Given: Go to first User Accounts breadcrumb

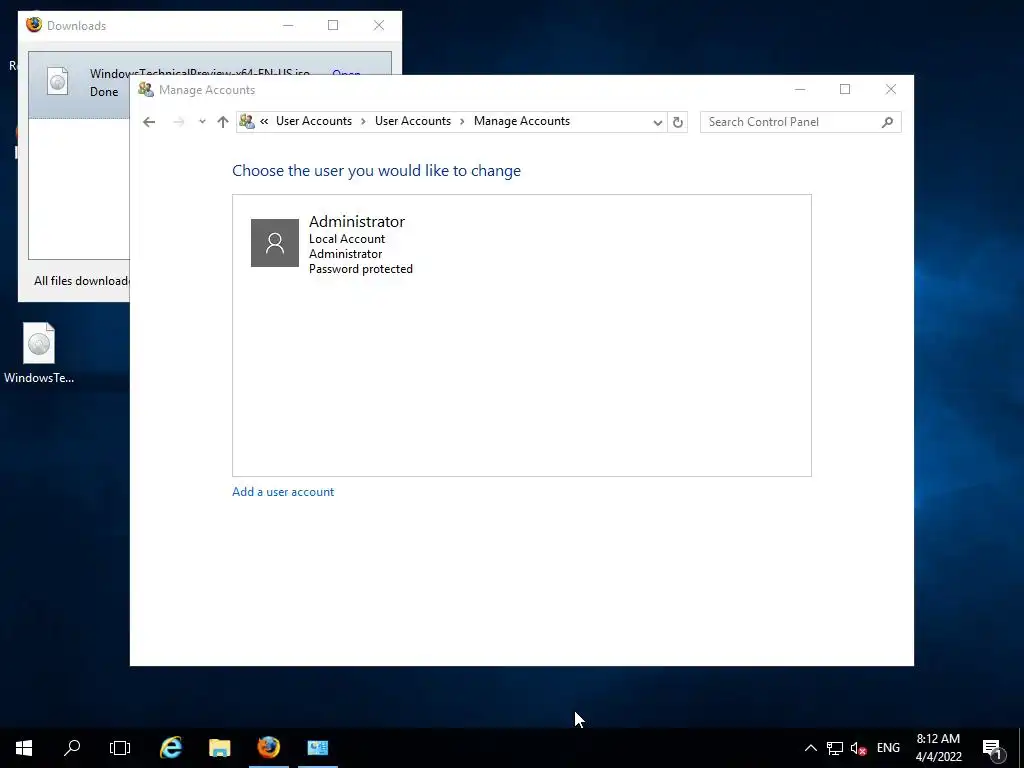Looking at the screenshot, I should [x=313, y=121].
